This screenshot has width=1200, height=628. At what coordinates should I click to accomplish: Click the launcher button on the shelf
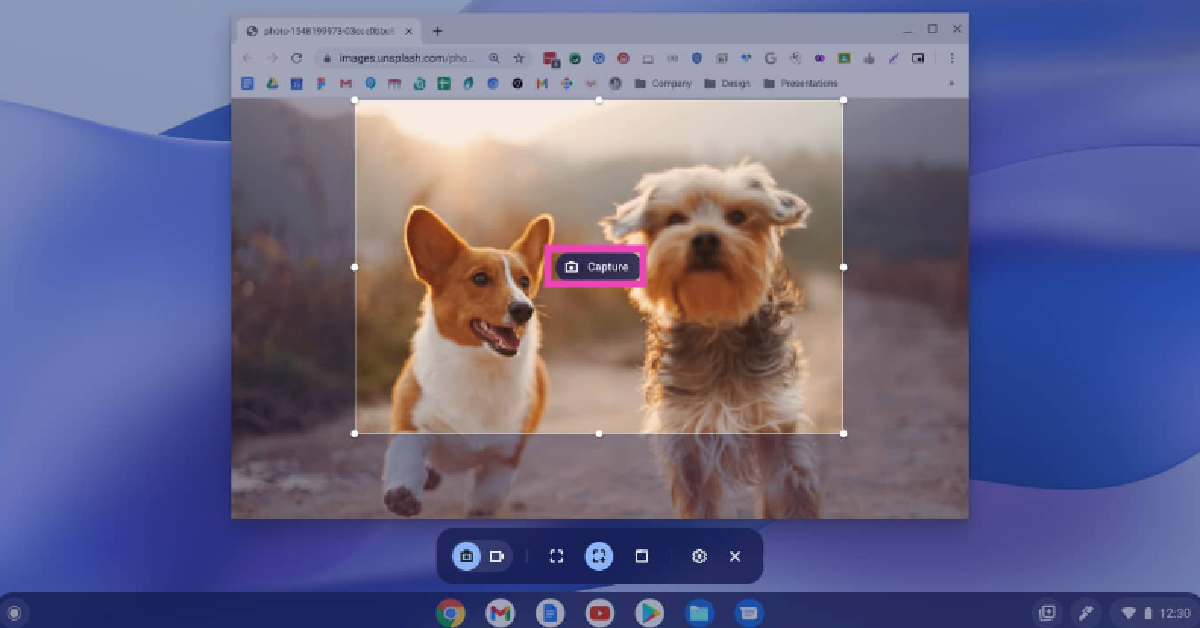click(15, 612)
